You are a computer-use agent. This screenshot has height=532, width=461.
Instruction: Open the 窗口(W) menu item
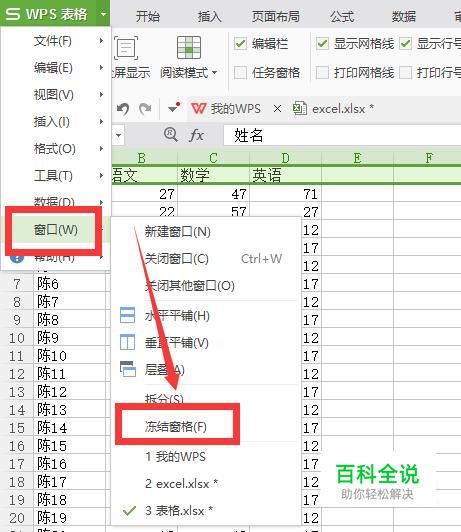click(x=56, y=230)
